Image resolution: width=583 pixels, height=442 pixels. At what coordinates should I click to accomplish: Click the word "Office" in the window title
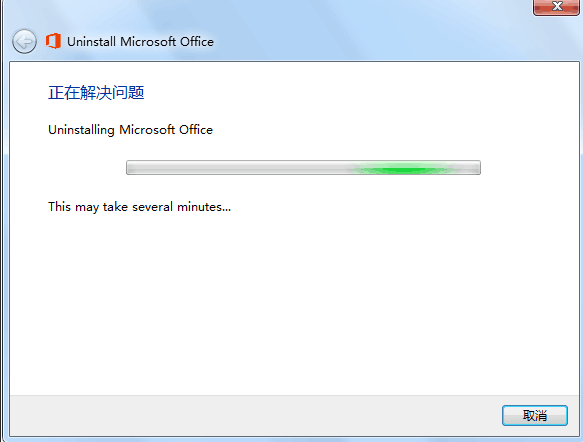pos(197,42)
